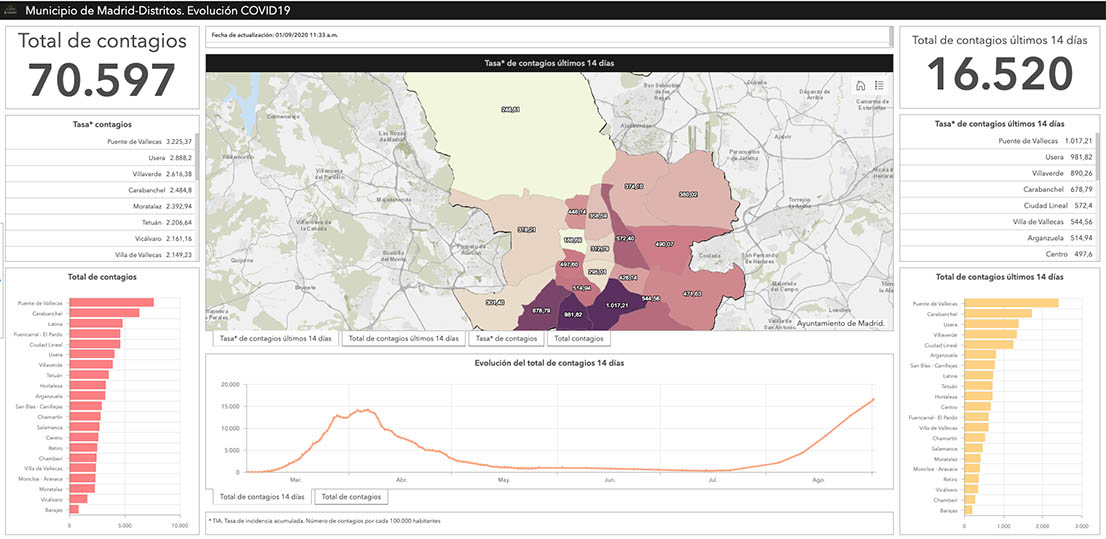Switch chart to 'Total de contagios' tab
This screenshot has width=1106, height=539.
[x=350, y=496]
